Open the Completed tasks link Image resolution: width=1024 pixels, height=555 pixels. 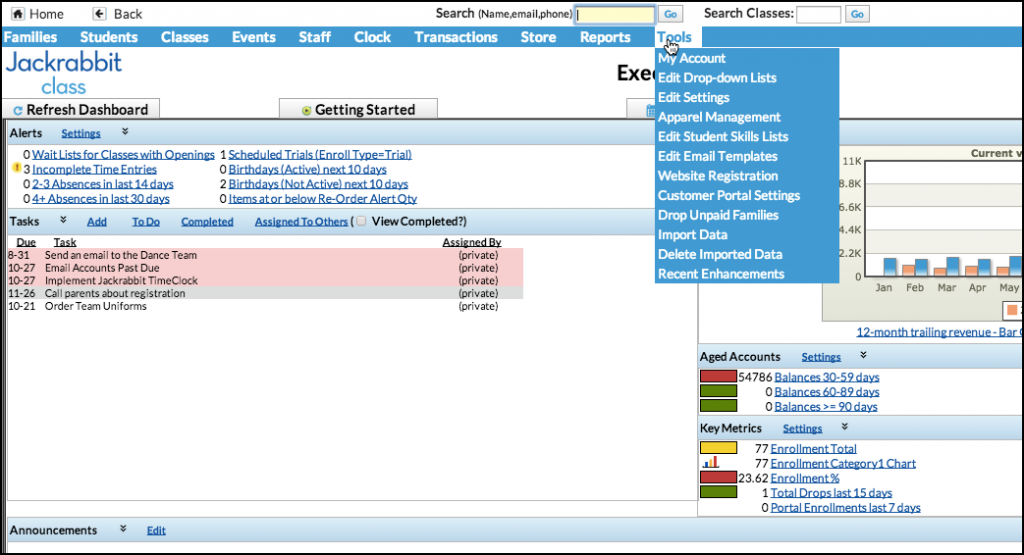(207, 222)
